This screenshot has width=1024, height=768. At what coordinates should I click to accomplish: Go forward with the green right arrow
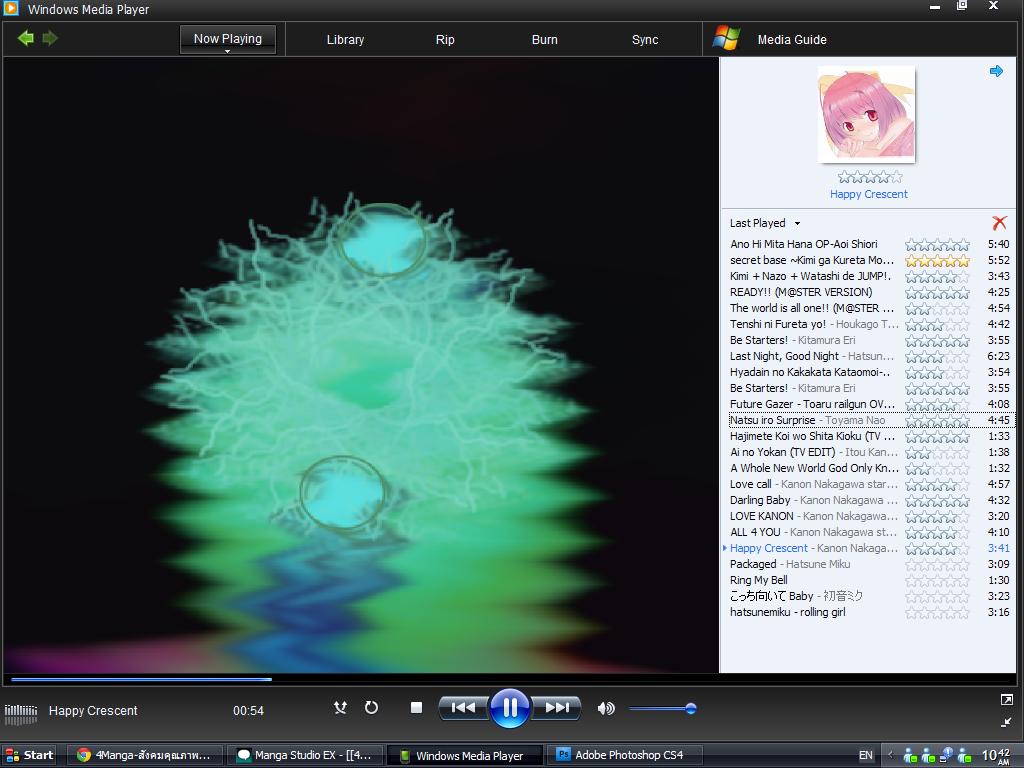pos(50,38)
